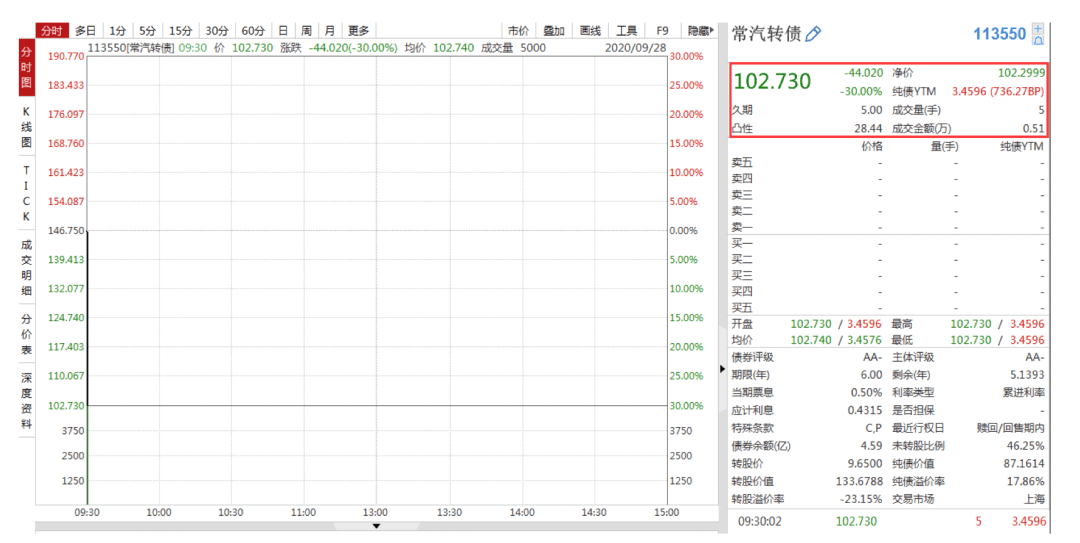The width and height of the screenshot is (1080, 543).
Task: Open the 工具 menu
Action: (x=626, y=30)
